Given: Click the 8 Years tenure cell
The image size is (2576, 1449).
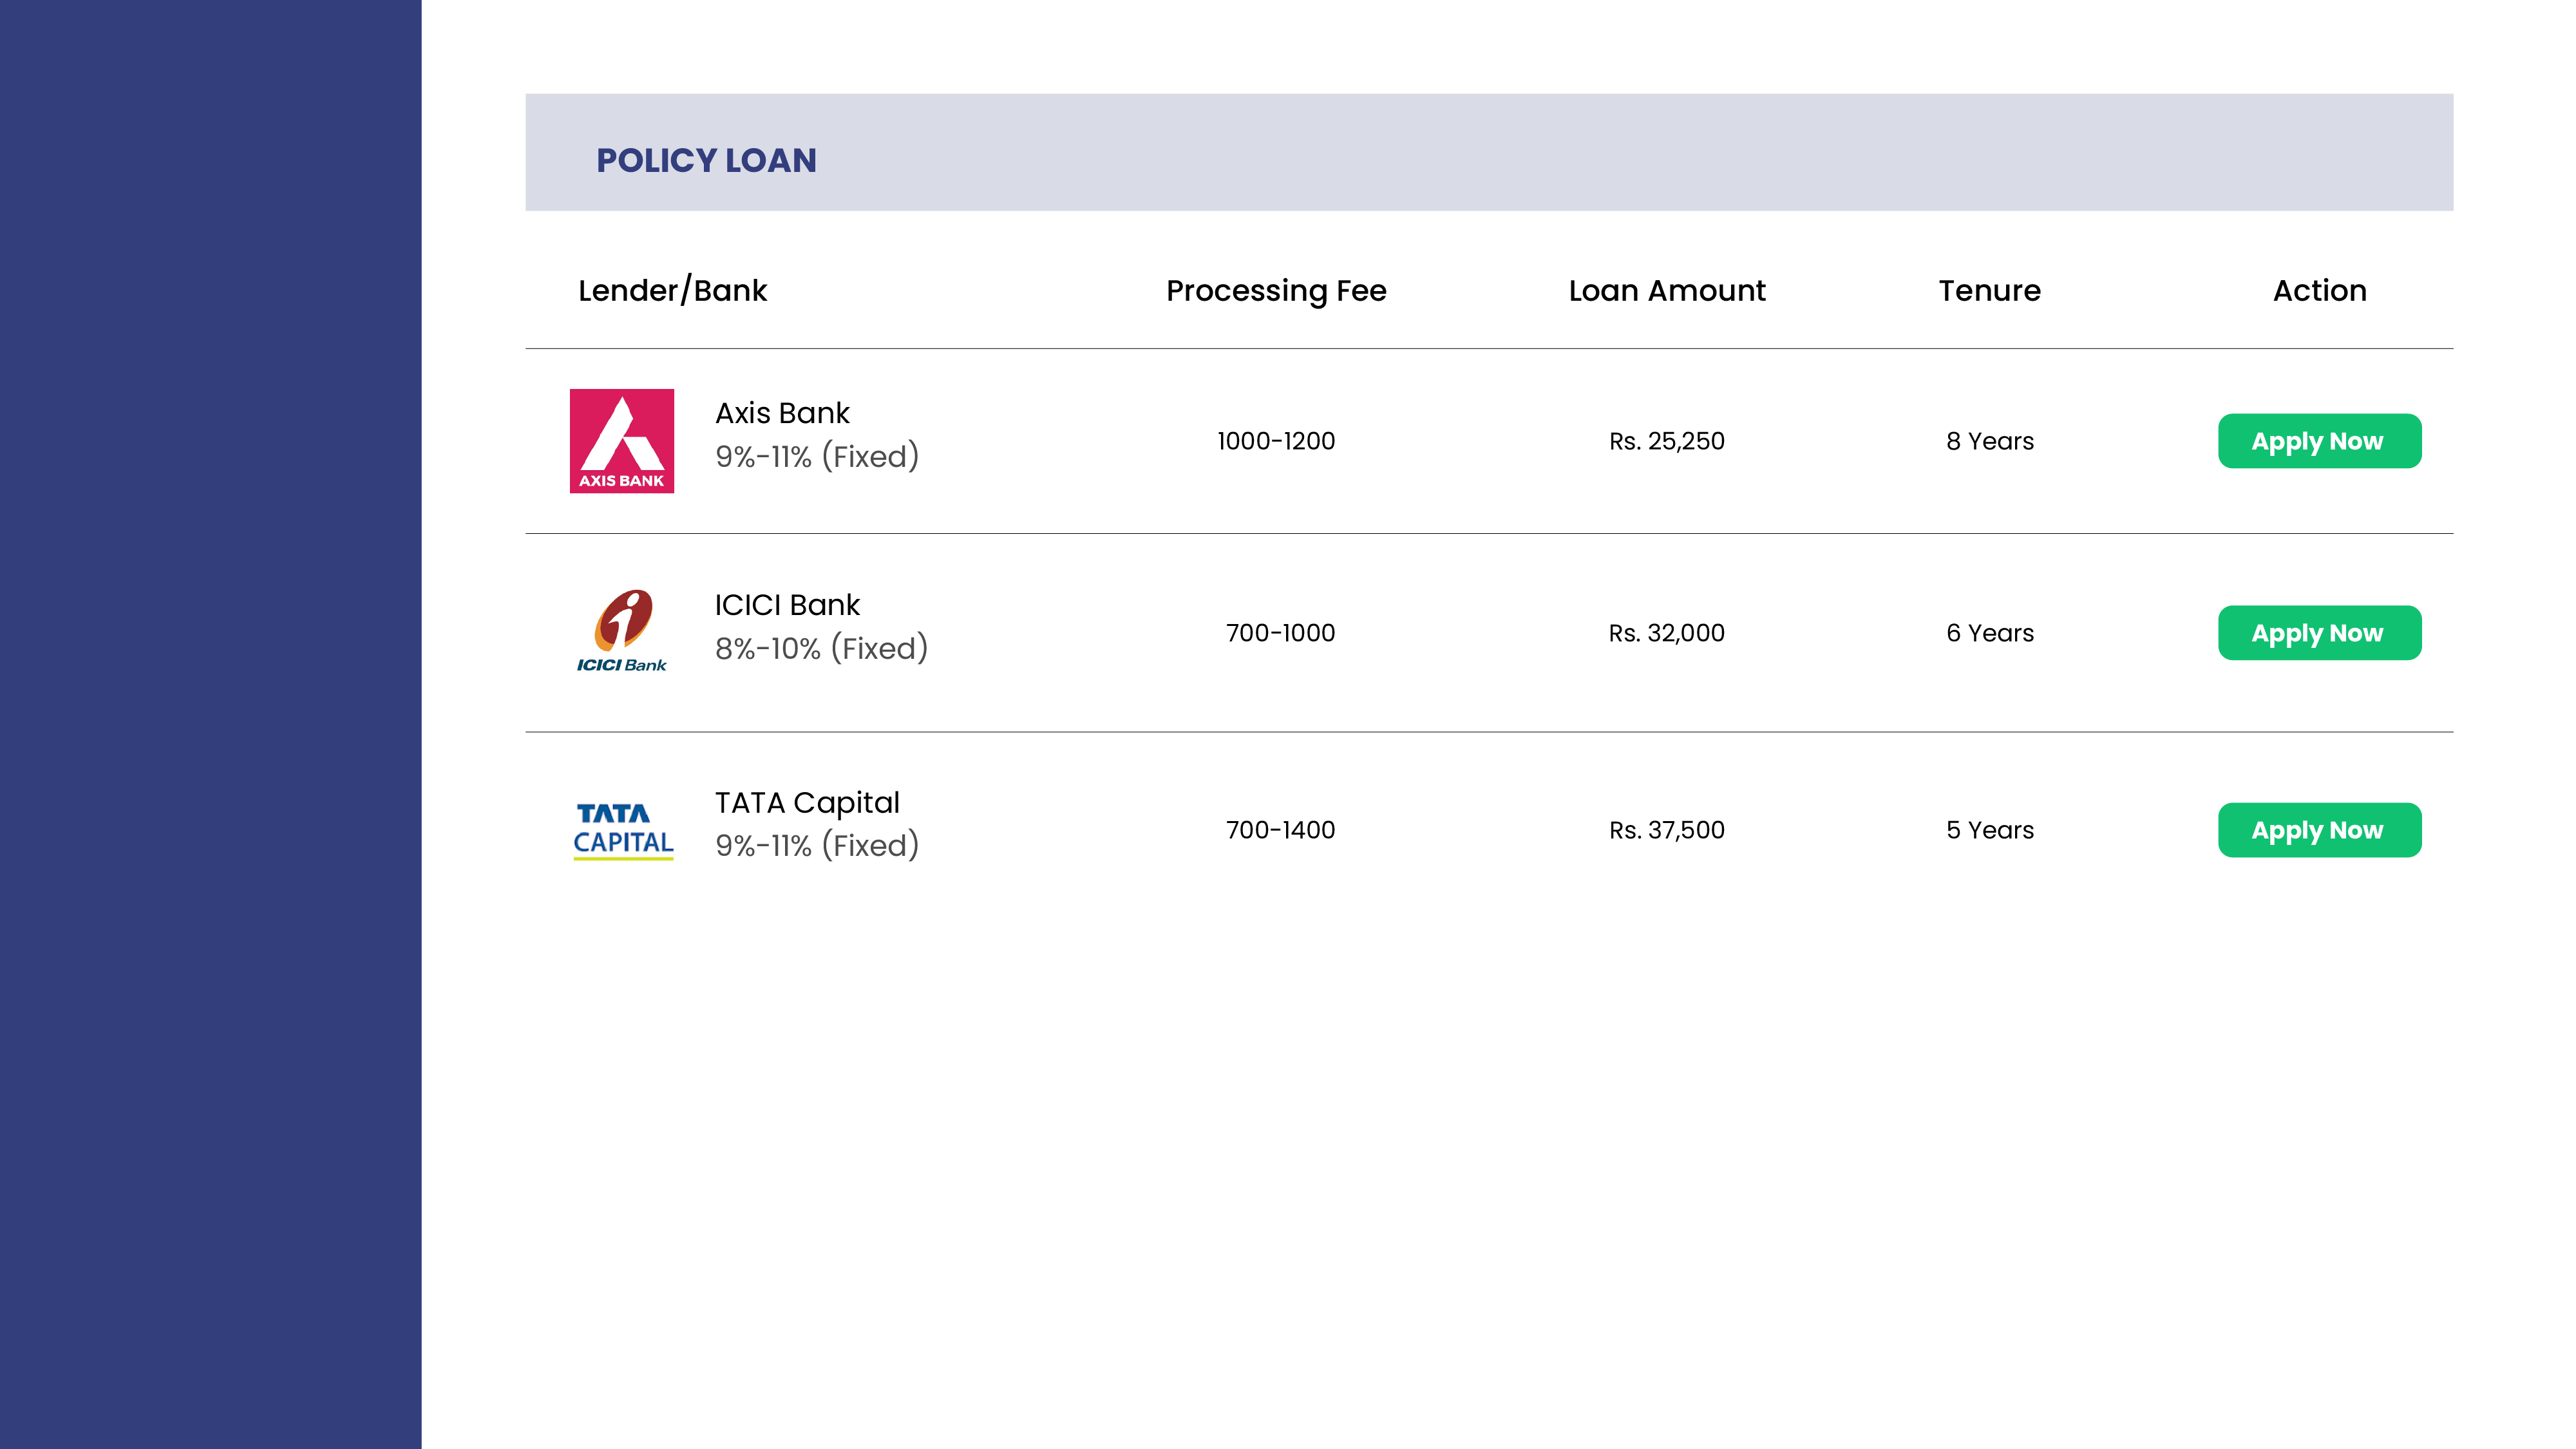Looking at the screenshot, I should pos(1990,441).
